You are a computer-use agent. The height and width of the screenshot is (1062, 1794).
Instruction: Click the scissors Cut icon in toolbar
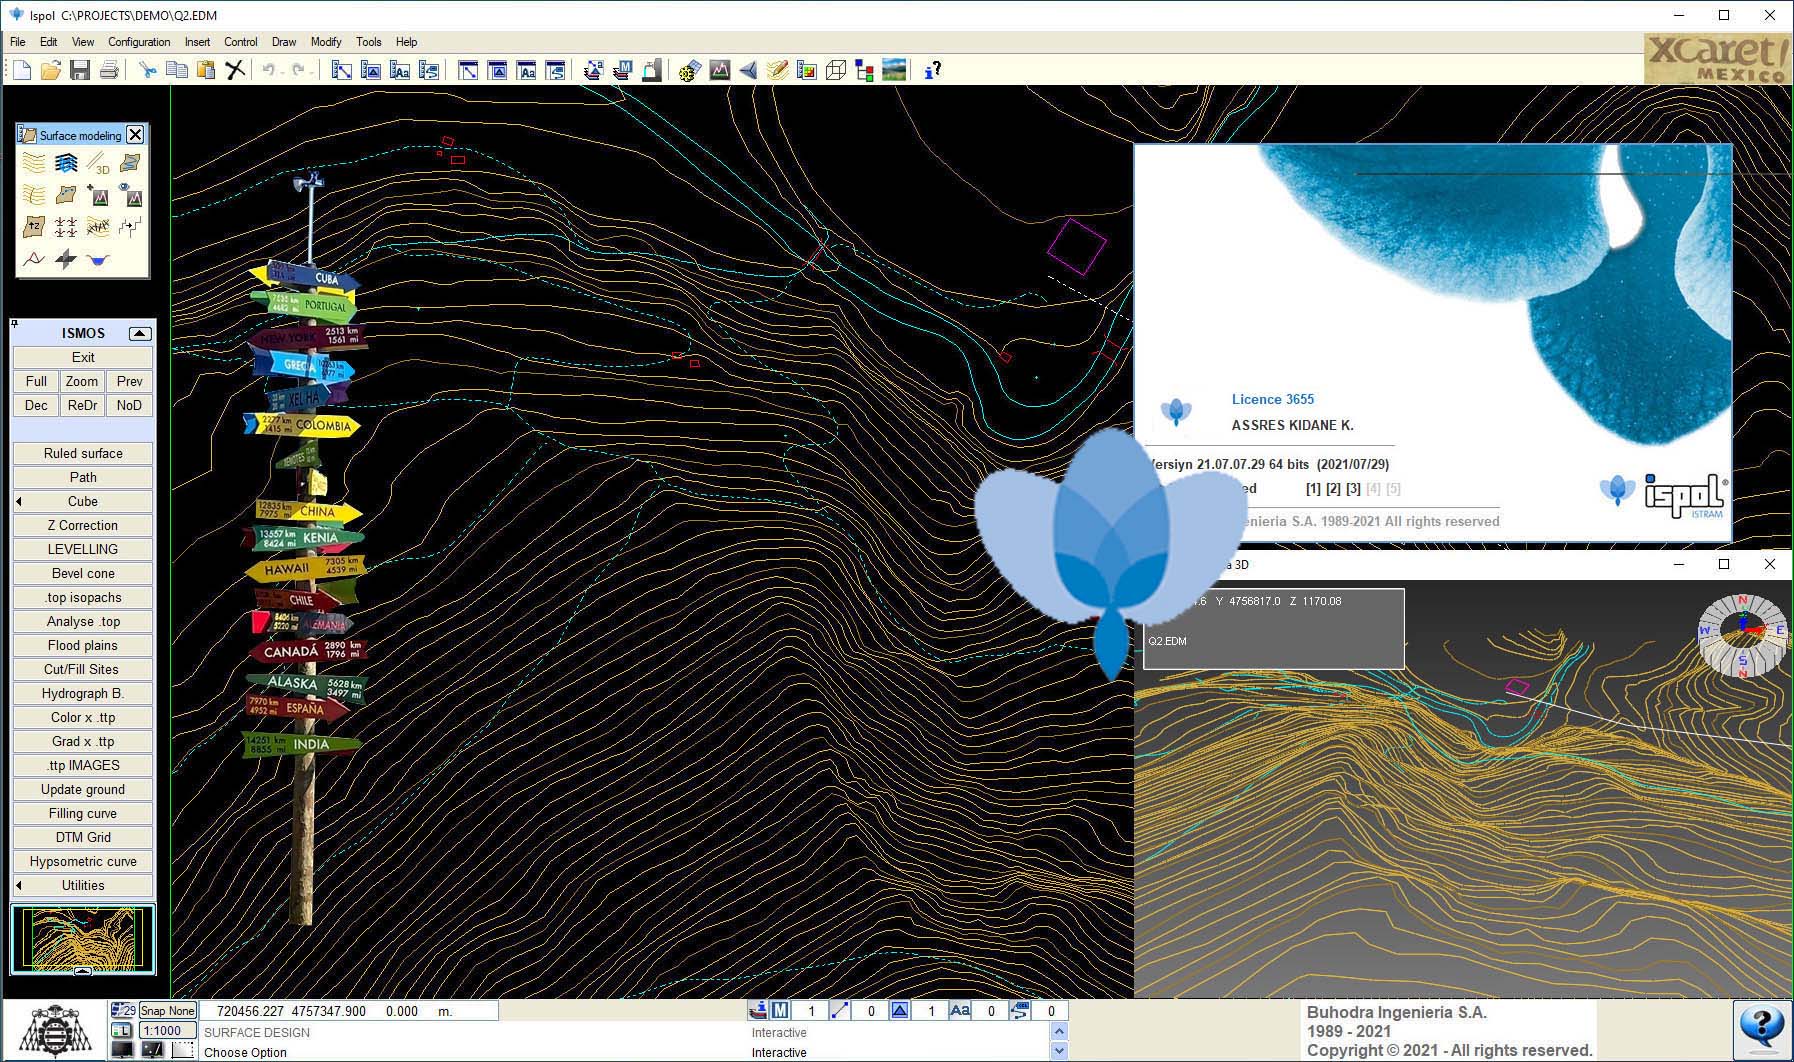point(148,70)
